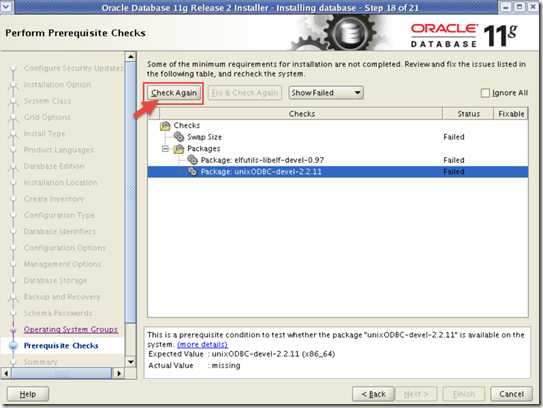The height and width of the screenshot is (408, 543).
Task: Select the Swap Size check row
Action: pos(338,137)
